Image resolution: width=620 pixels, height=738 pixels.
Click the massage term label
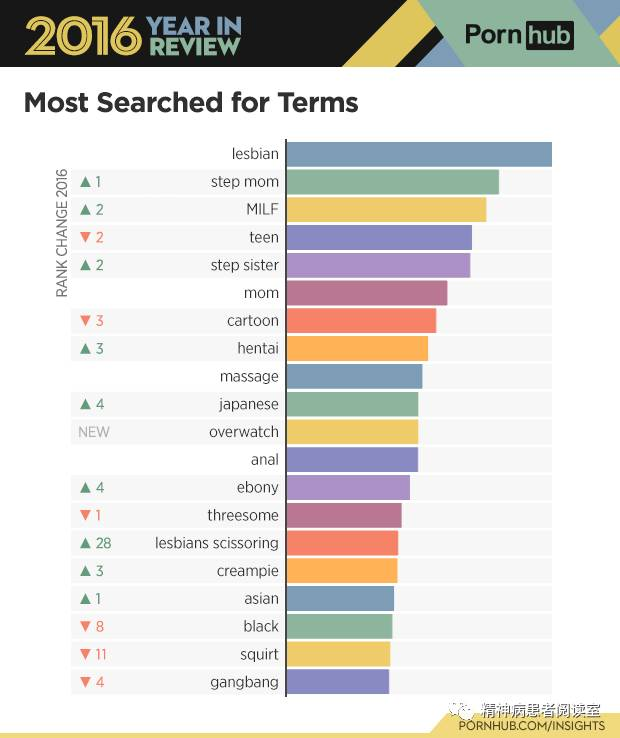click(249, 377)
